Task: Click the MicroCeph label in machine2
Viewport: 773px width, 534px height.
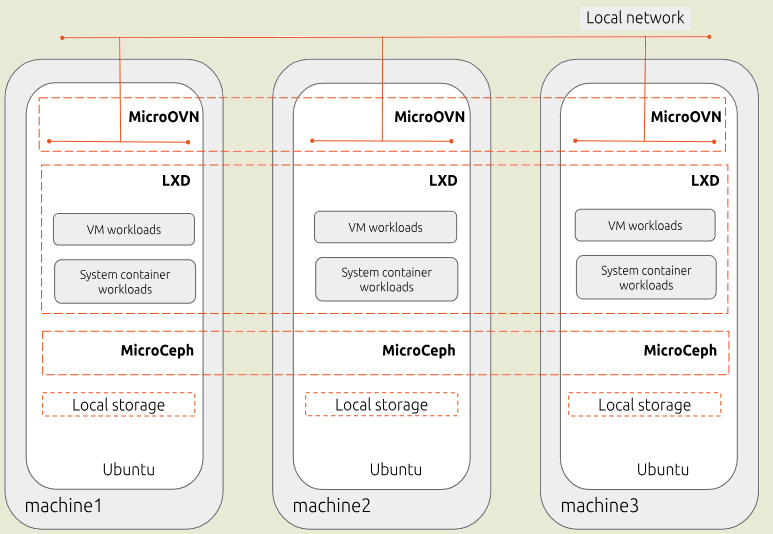Action: pyautogui.click(x=418, y=351)
